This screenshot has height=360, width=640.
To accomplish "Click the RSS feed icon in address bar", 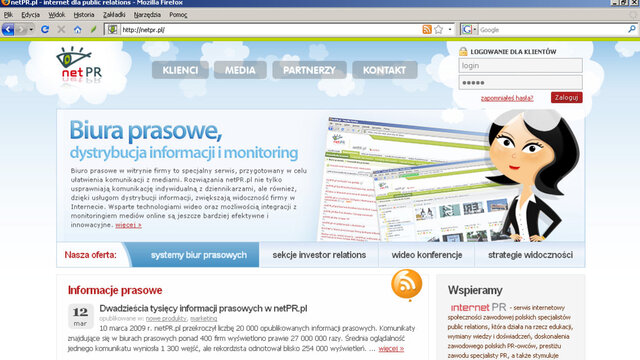I will point(427,29).
